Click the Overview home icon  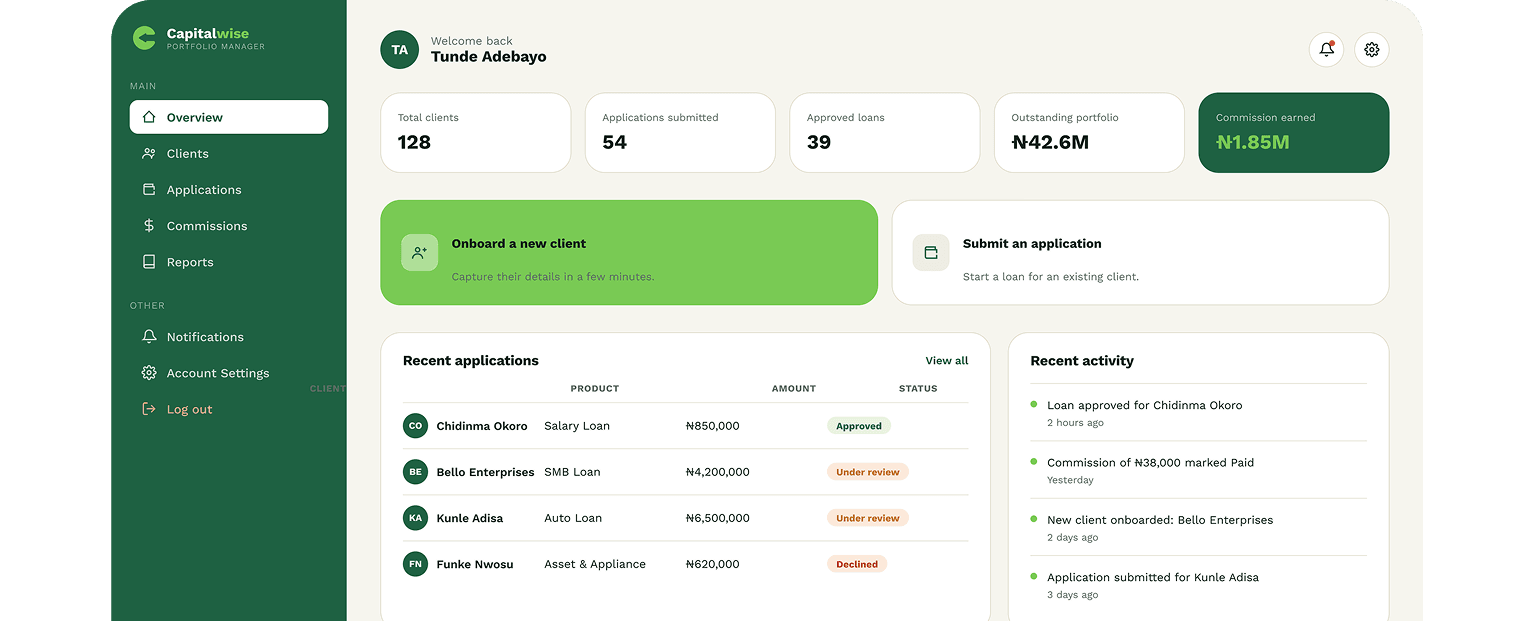149,117
